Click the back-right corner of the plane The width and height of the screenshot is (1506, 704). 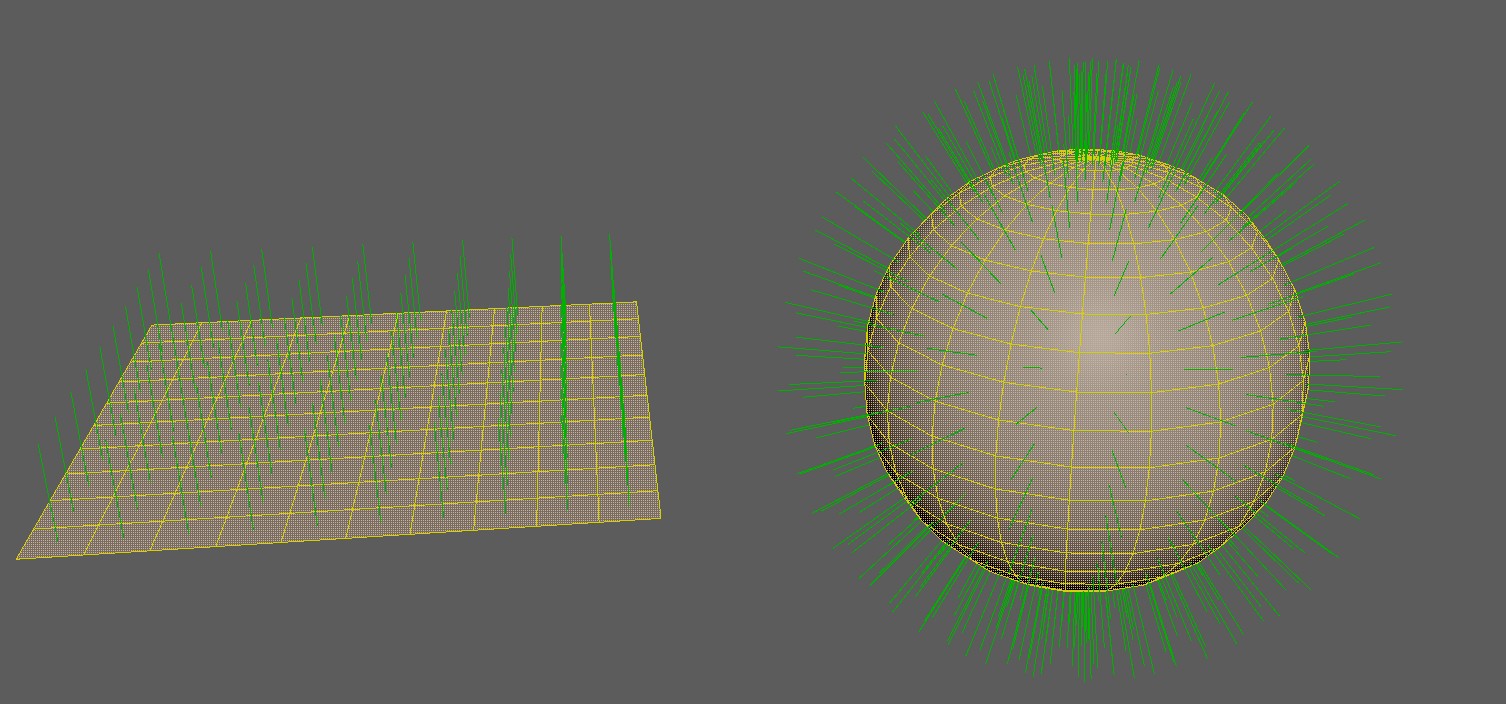pyautogui.click(x=638, y=300)
